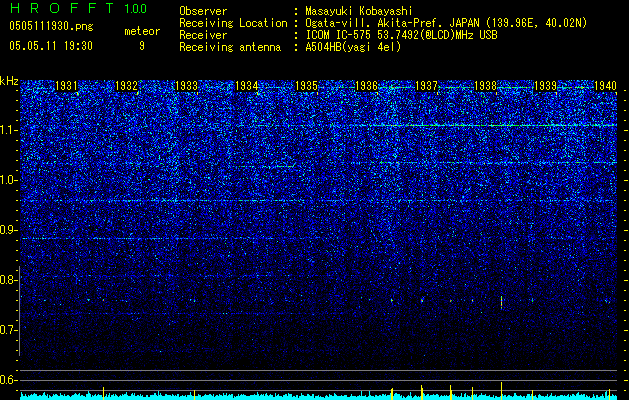Click the 1934 time label

pyautogui.click(x=246, y=86)
